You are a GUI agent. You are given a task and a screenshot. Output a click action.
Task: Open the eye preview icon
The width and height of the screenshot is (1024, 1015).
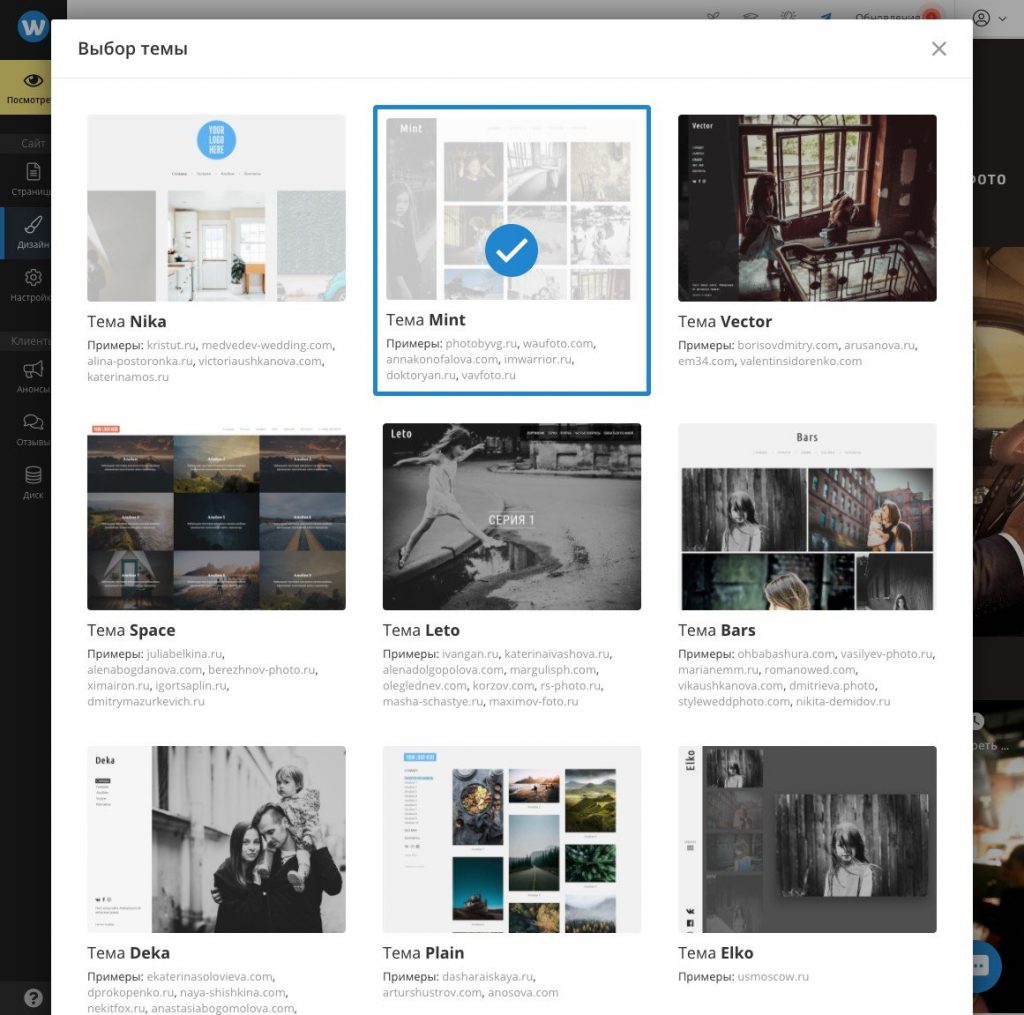point(33,81)
